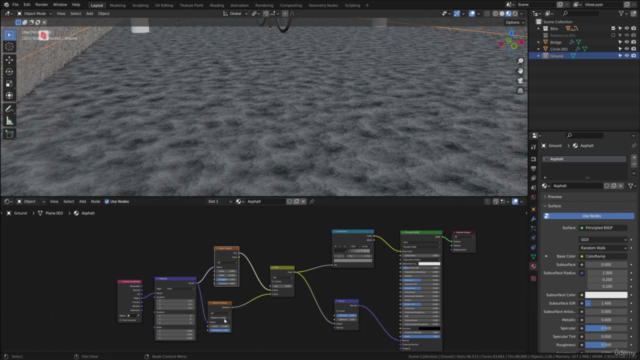The image size is (640, 360).
Task: Switch to the UV Editing workspace tab
Action: click(164, 5)
